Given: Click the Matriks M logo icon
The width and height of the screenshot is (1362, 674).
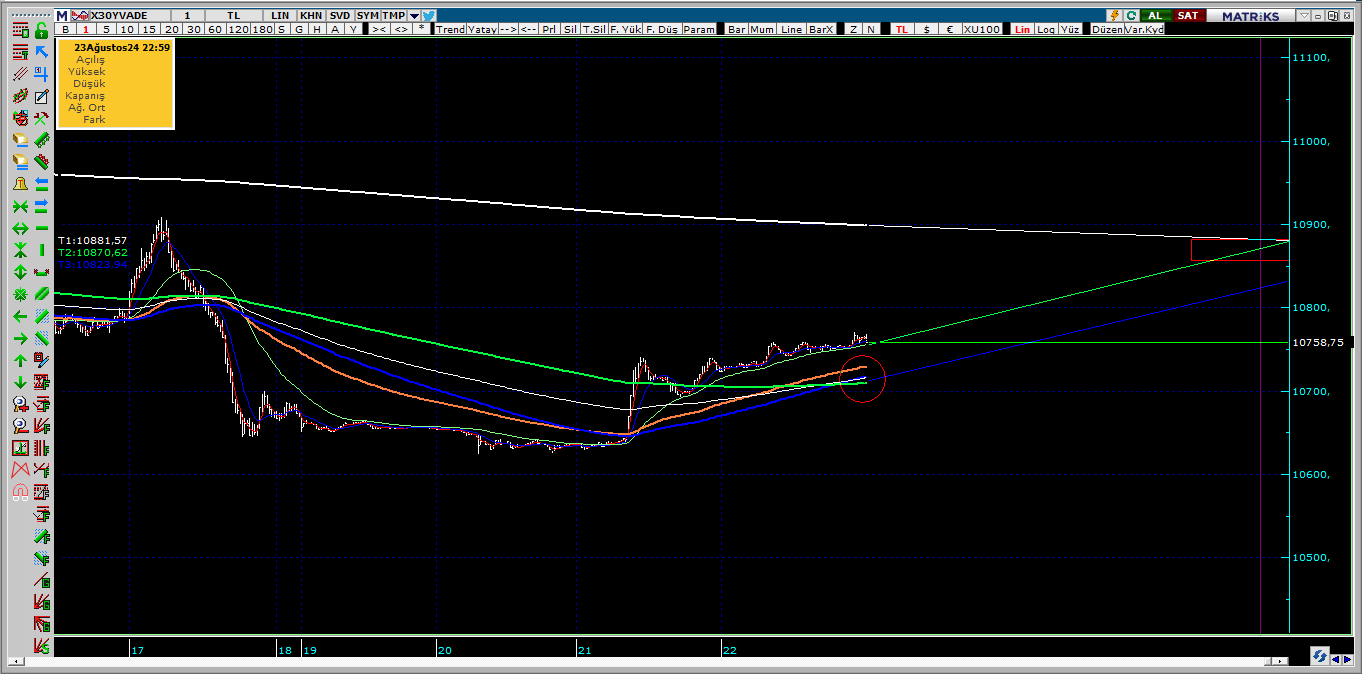Looking at the screenshot, I should [x=61, y=16].
